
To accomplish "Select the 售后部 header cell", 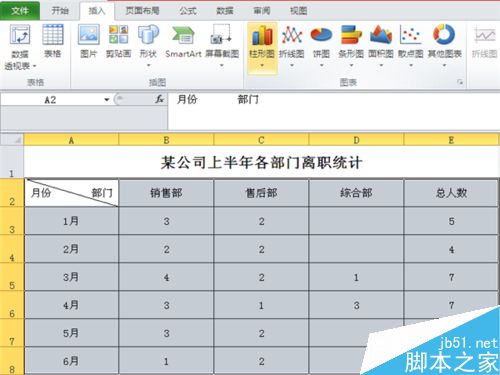I will point(261,193).
